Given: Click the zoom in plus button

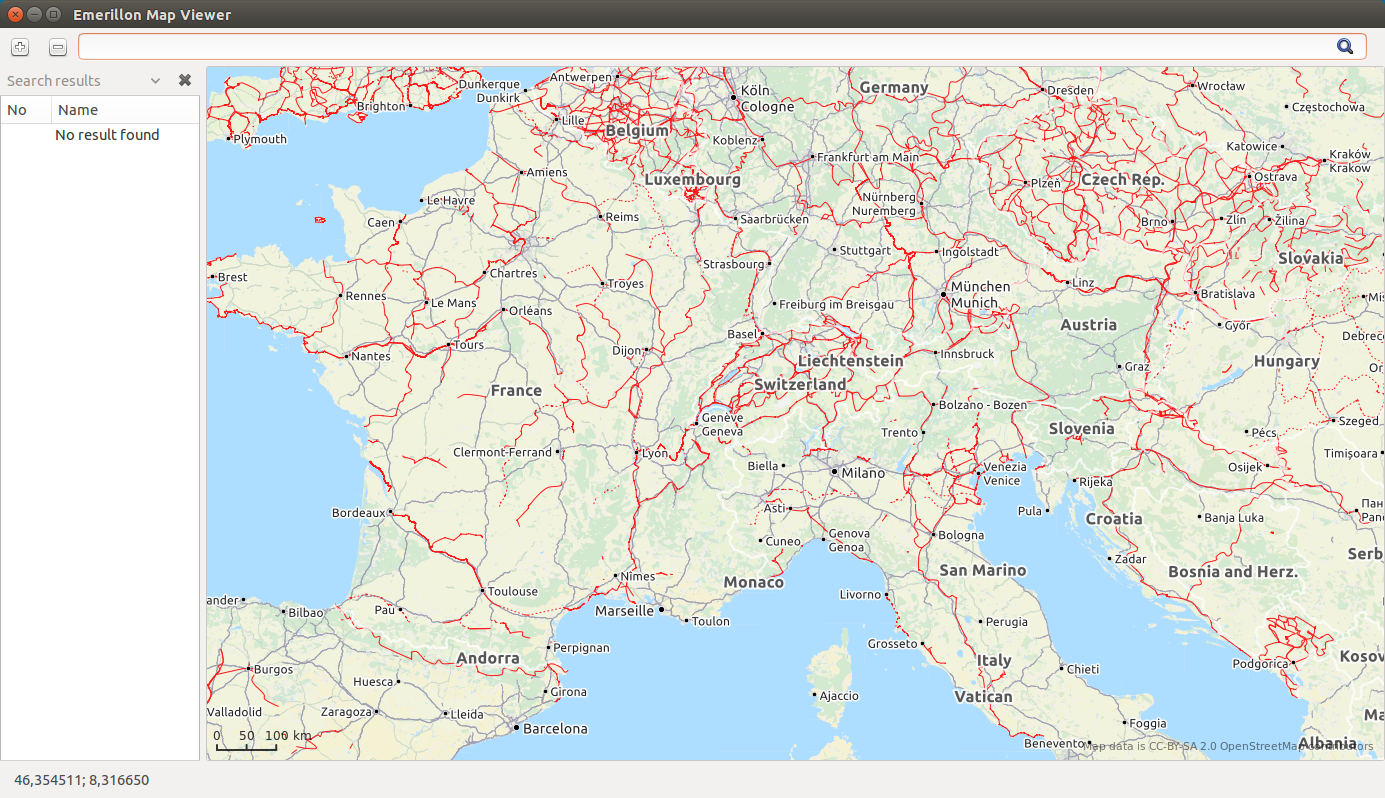Looking at the screenshot, I should coord(20,47).
